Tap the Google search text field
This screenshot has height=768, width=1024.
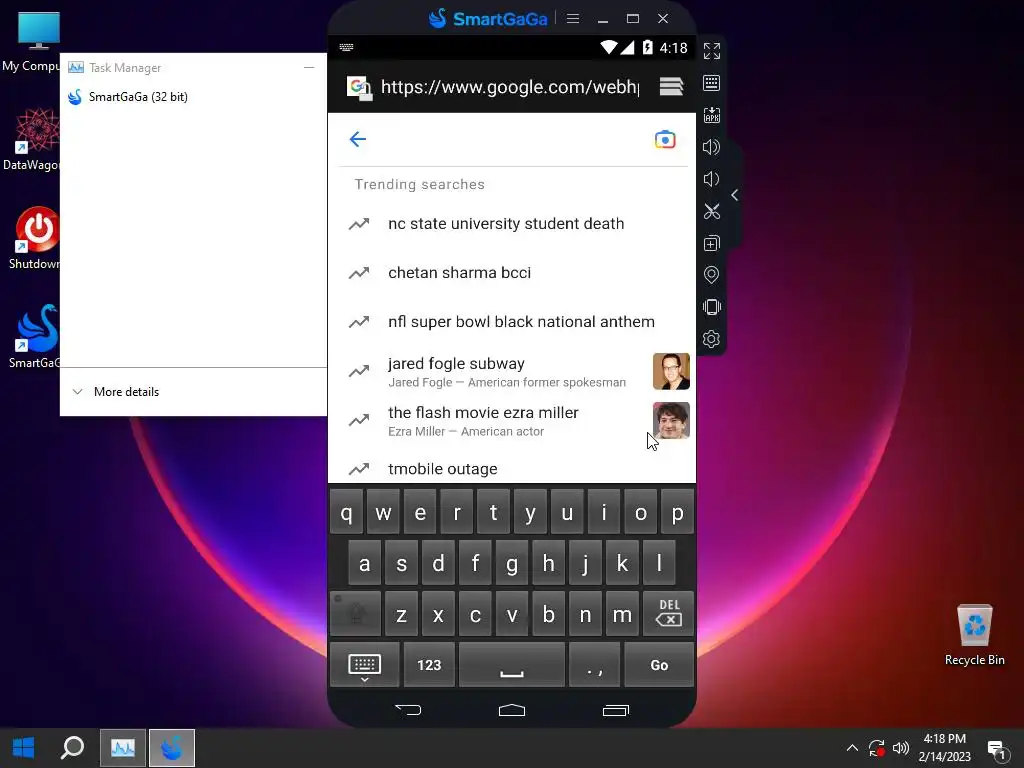tap(509, 139)
